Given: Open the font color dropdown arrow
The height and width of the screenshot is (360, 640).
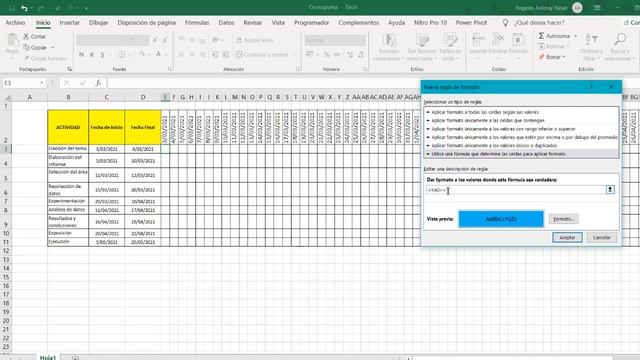Looking at the screenshot, I should 166,54.
